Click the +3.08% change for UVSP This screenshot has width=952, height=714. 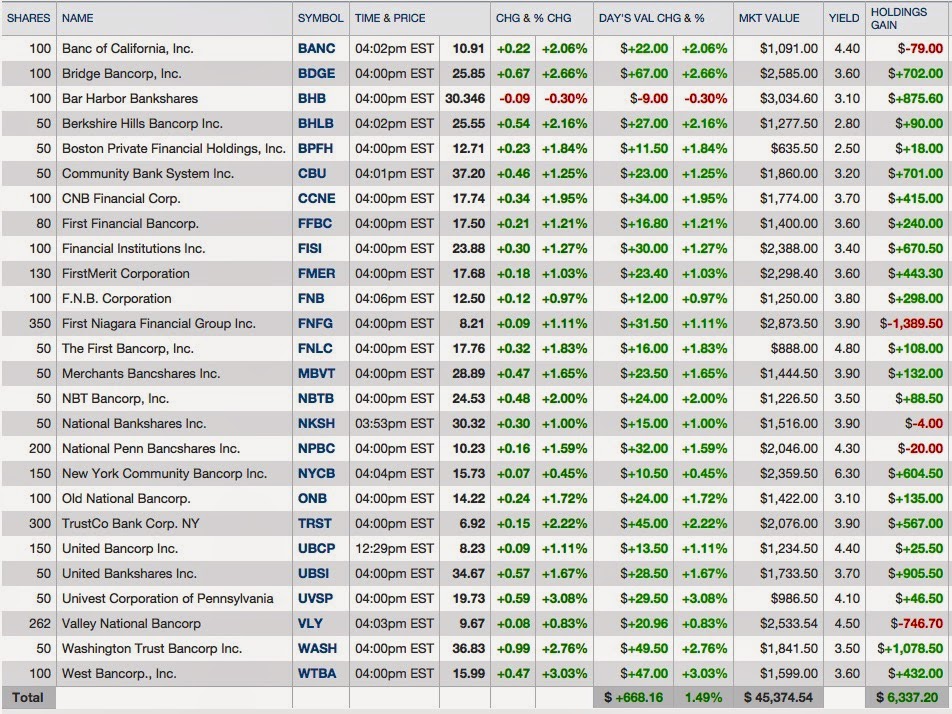pyautogui.click(x=564, y=598)
